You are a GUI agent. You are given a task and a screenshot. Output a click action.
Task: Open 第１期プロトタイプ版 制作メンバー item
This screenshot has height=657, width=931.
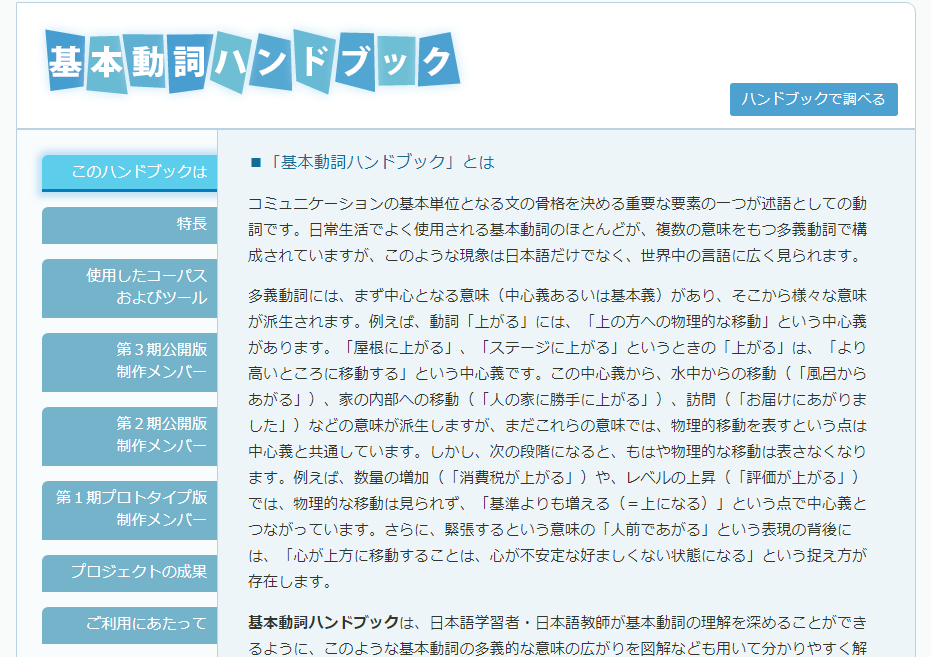(129, 510)
